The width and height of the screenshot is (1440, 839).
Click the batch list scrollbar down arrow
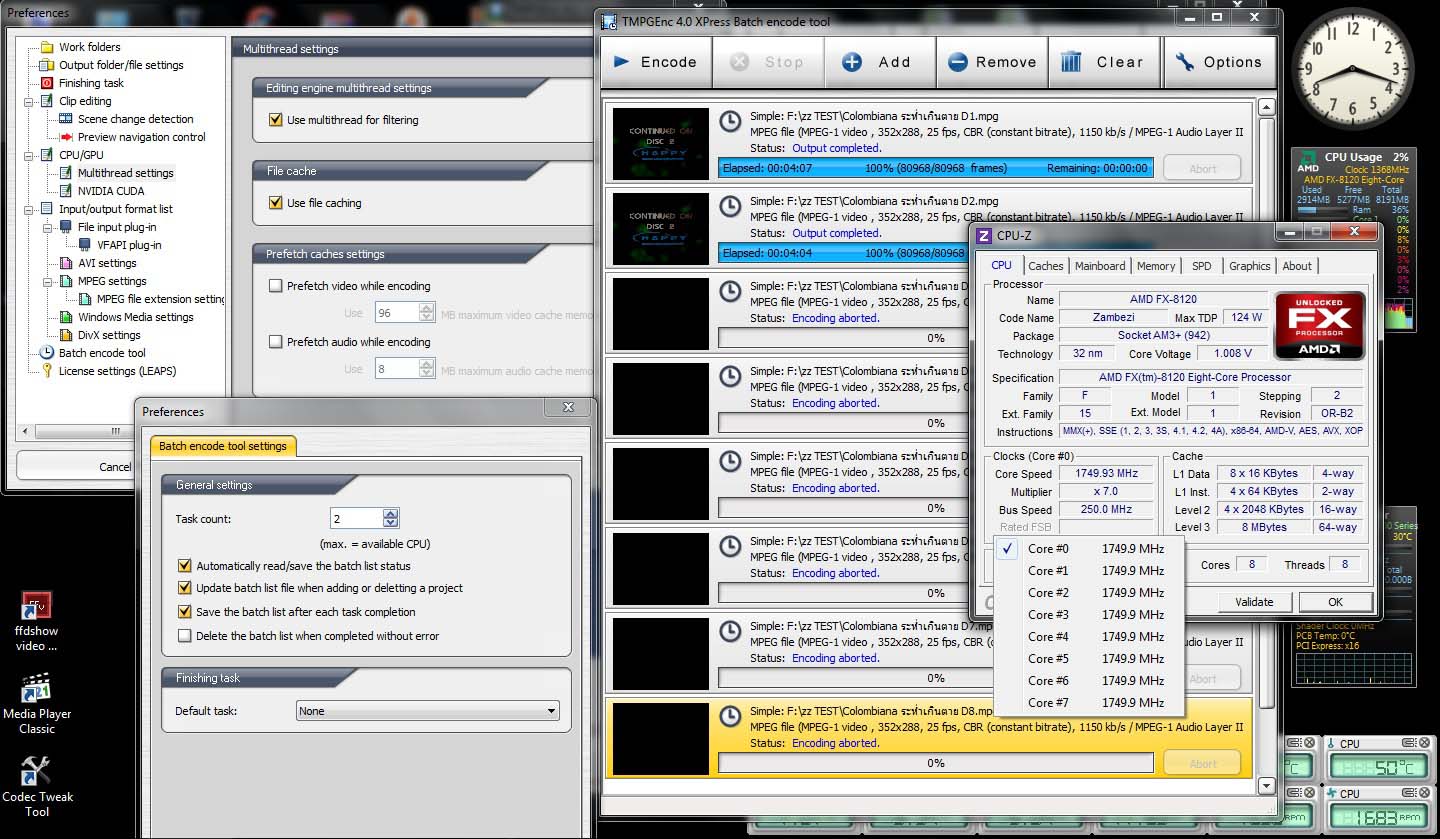point(1267,786)
